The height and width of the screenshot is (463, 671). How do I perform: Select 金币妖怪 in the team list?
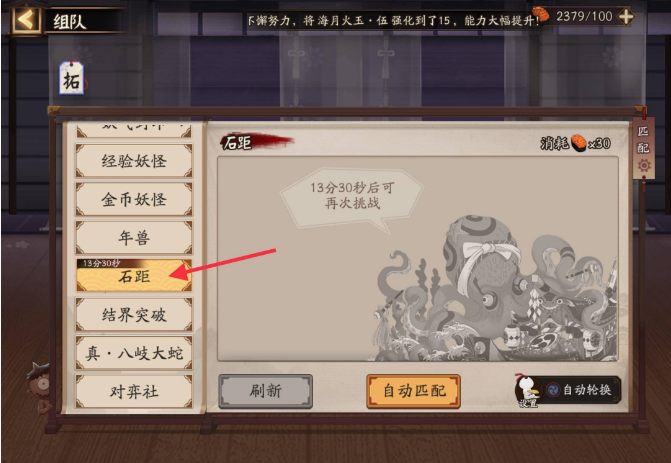pos(134,199)
